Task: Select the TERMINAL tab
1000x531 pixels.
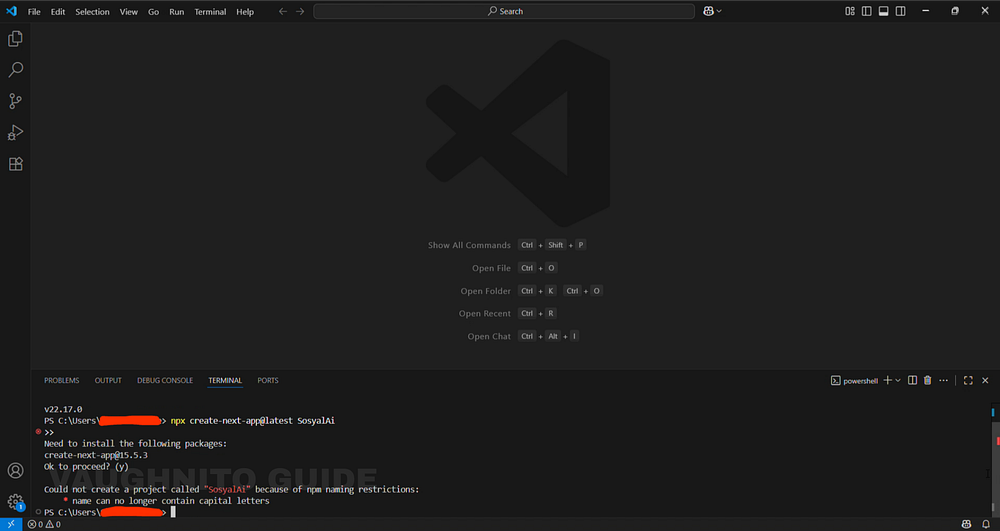Action: tap(225, 381)
